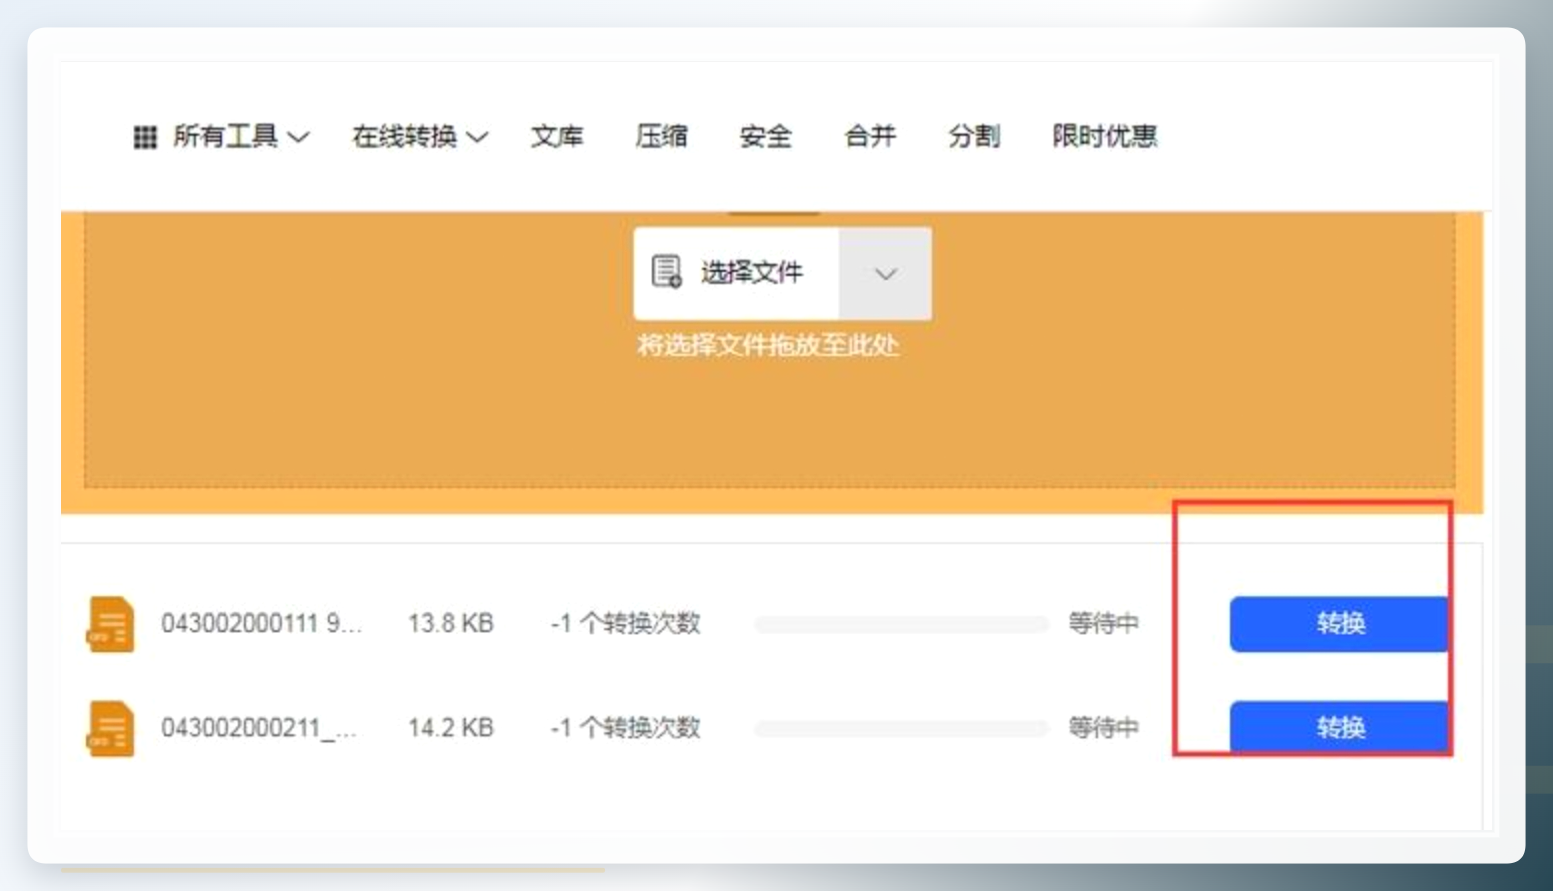Convert the 043002000111 file with 转换
This screenshot has height=891, width=1553.
click(1339, 624)
